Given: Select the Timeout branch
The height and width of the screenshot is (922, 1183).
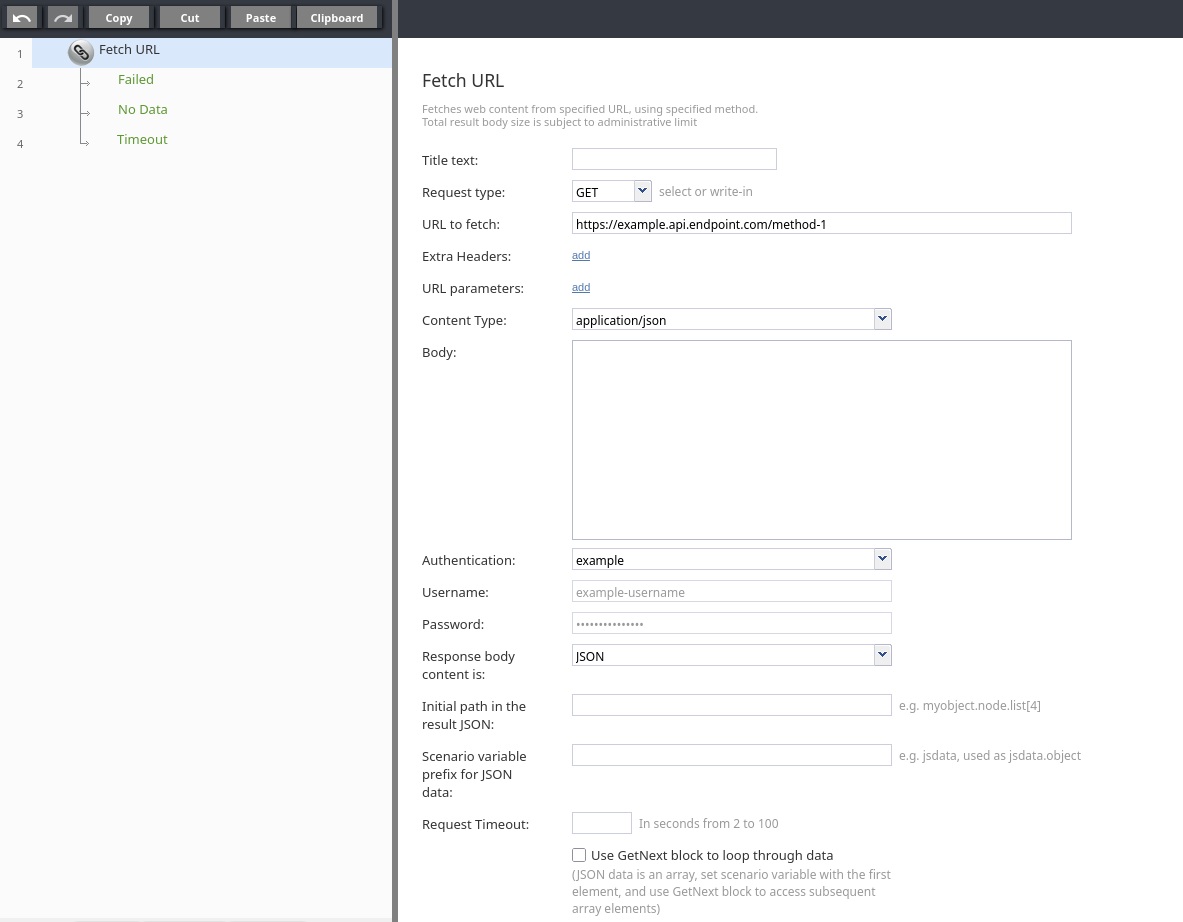Looking at the screenshot, I should pos(142,139).
